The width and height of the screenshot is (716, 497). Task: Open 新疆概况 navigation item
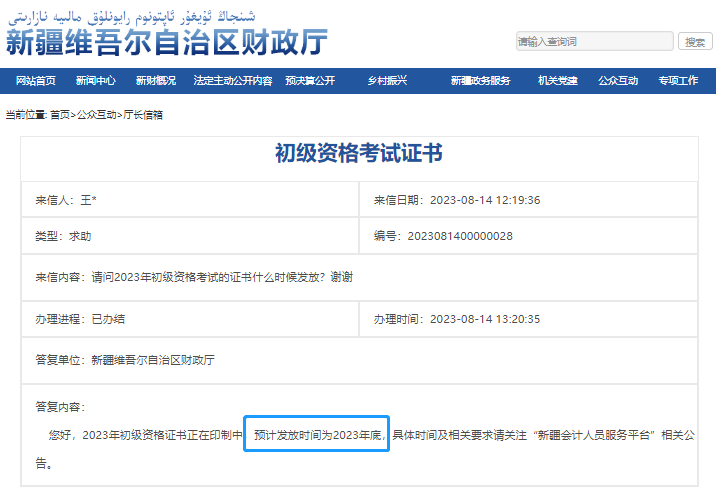point(156,81)
